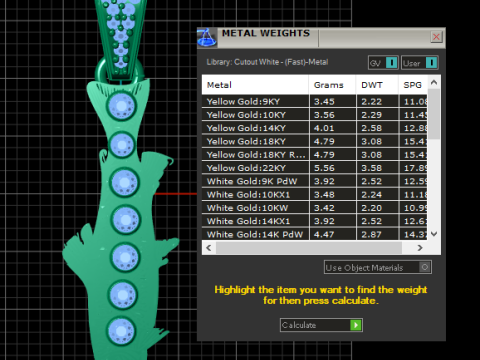Sort by Grams column header
Screen dimensions: 480x360
[332, 85]
